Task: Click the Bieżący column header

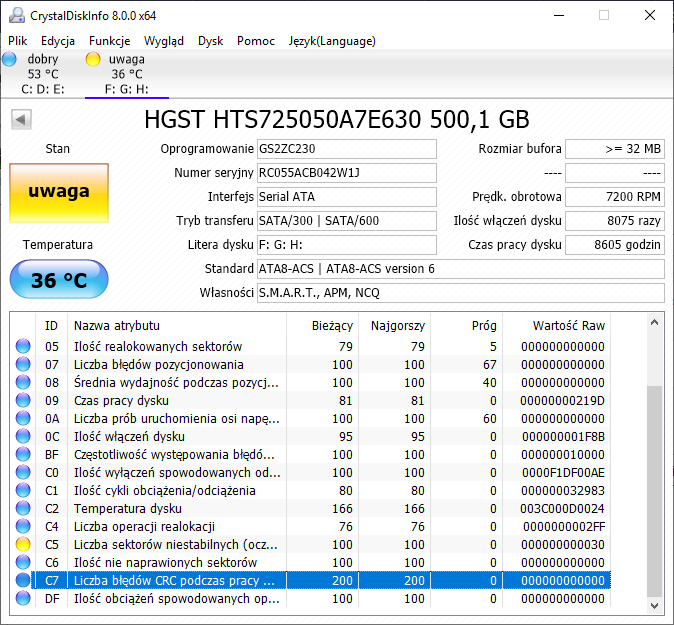Action: click(x=322, y=326)
